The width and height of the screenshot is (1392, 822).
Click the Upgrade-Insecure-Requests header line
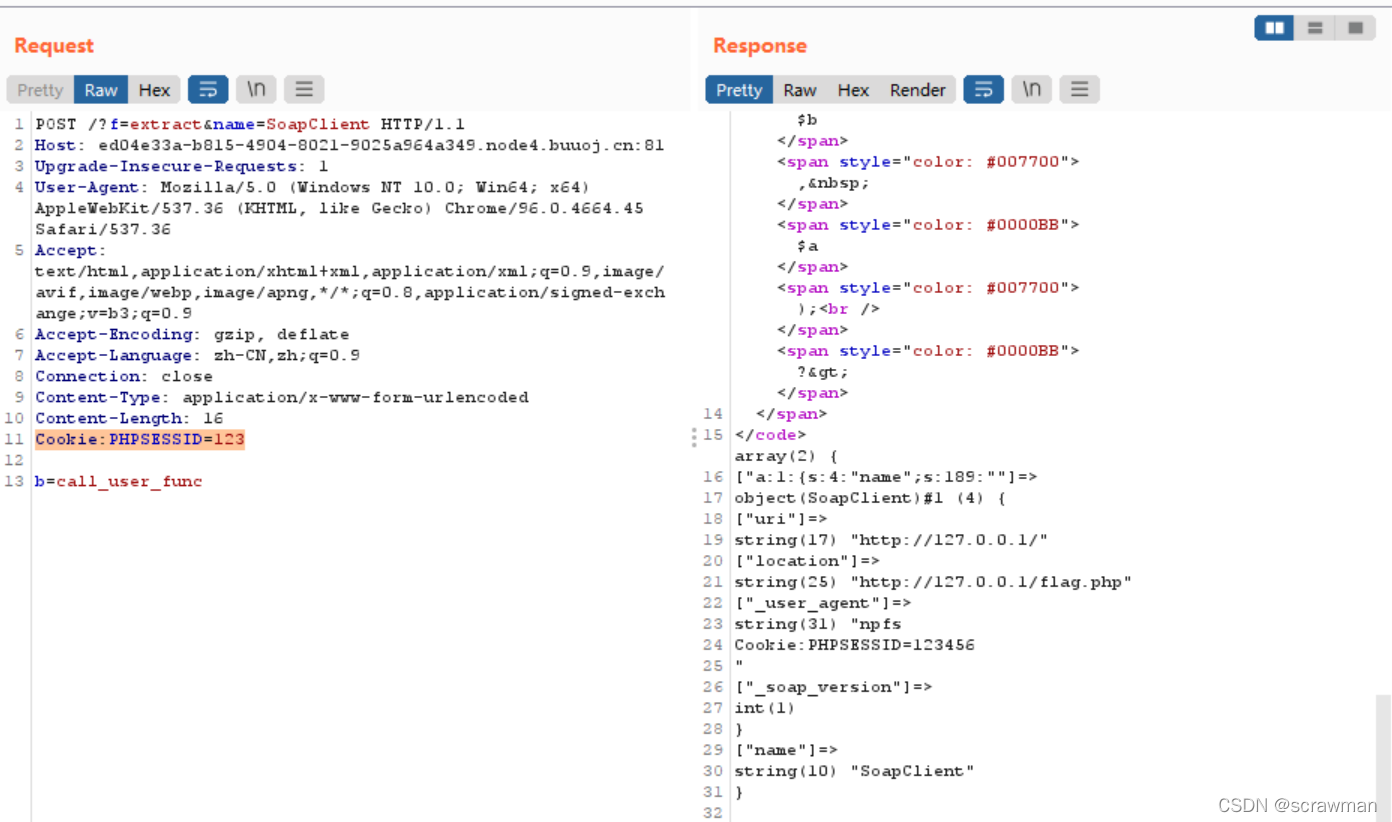[x=181, y=167]
